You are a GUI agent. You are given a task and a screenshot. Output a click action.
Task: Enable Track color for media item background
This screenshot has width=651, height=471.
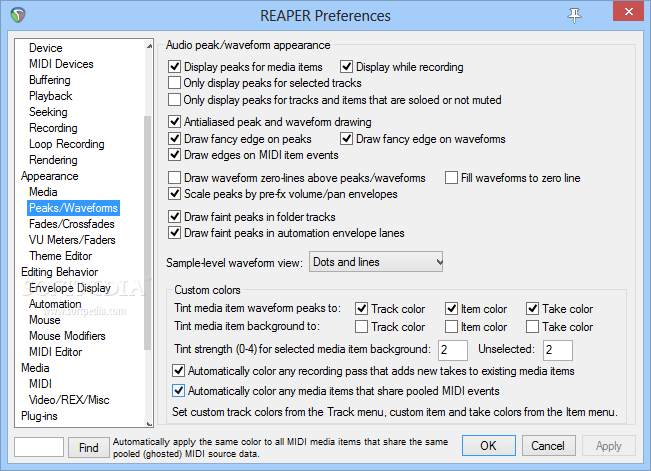click(x=361, y=326)
